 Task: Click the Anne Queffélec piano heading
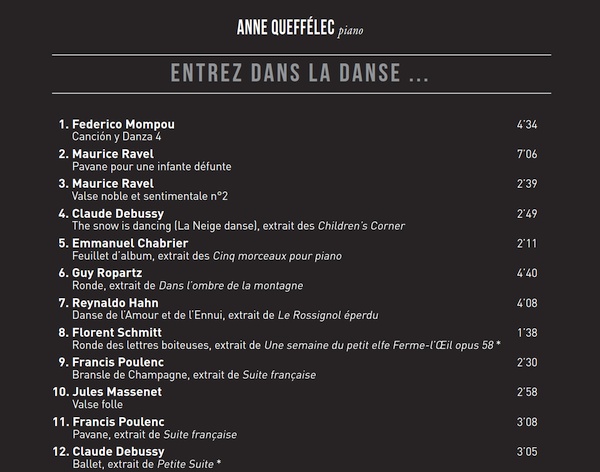pos(300,28)
